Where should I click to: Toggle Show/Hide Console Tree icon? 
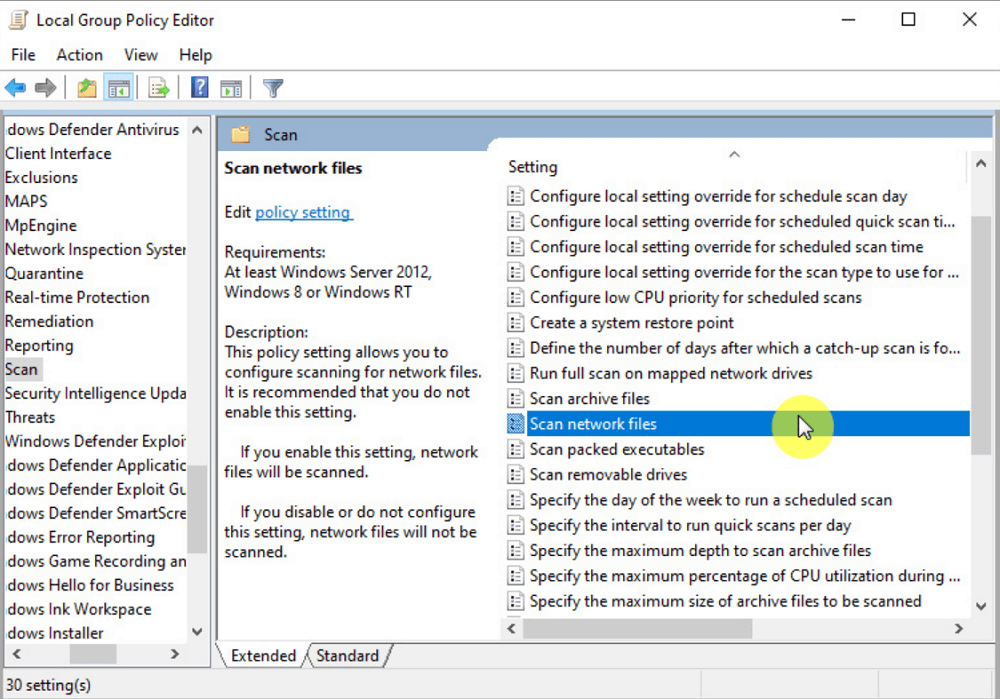[119, 88]
